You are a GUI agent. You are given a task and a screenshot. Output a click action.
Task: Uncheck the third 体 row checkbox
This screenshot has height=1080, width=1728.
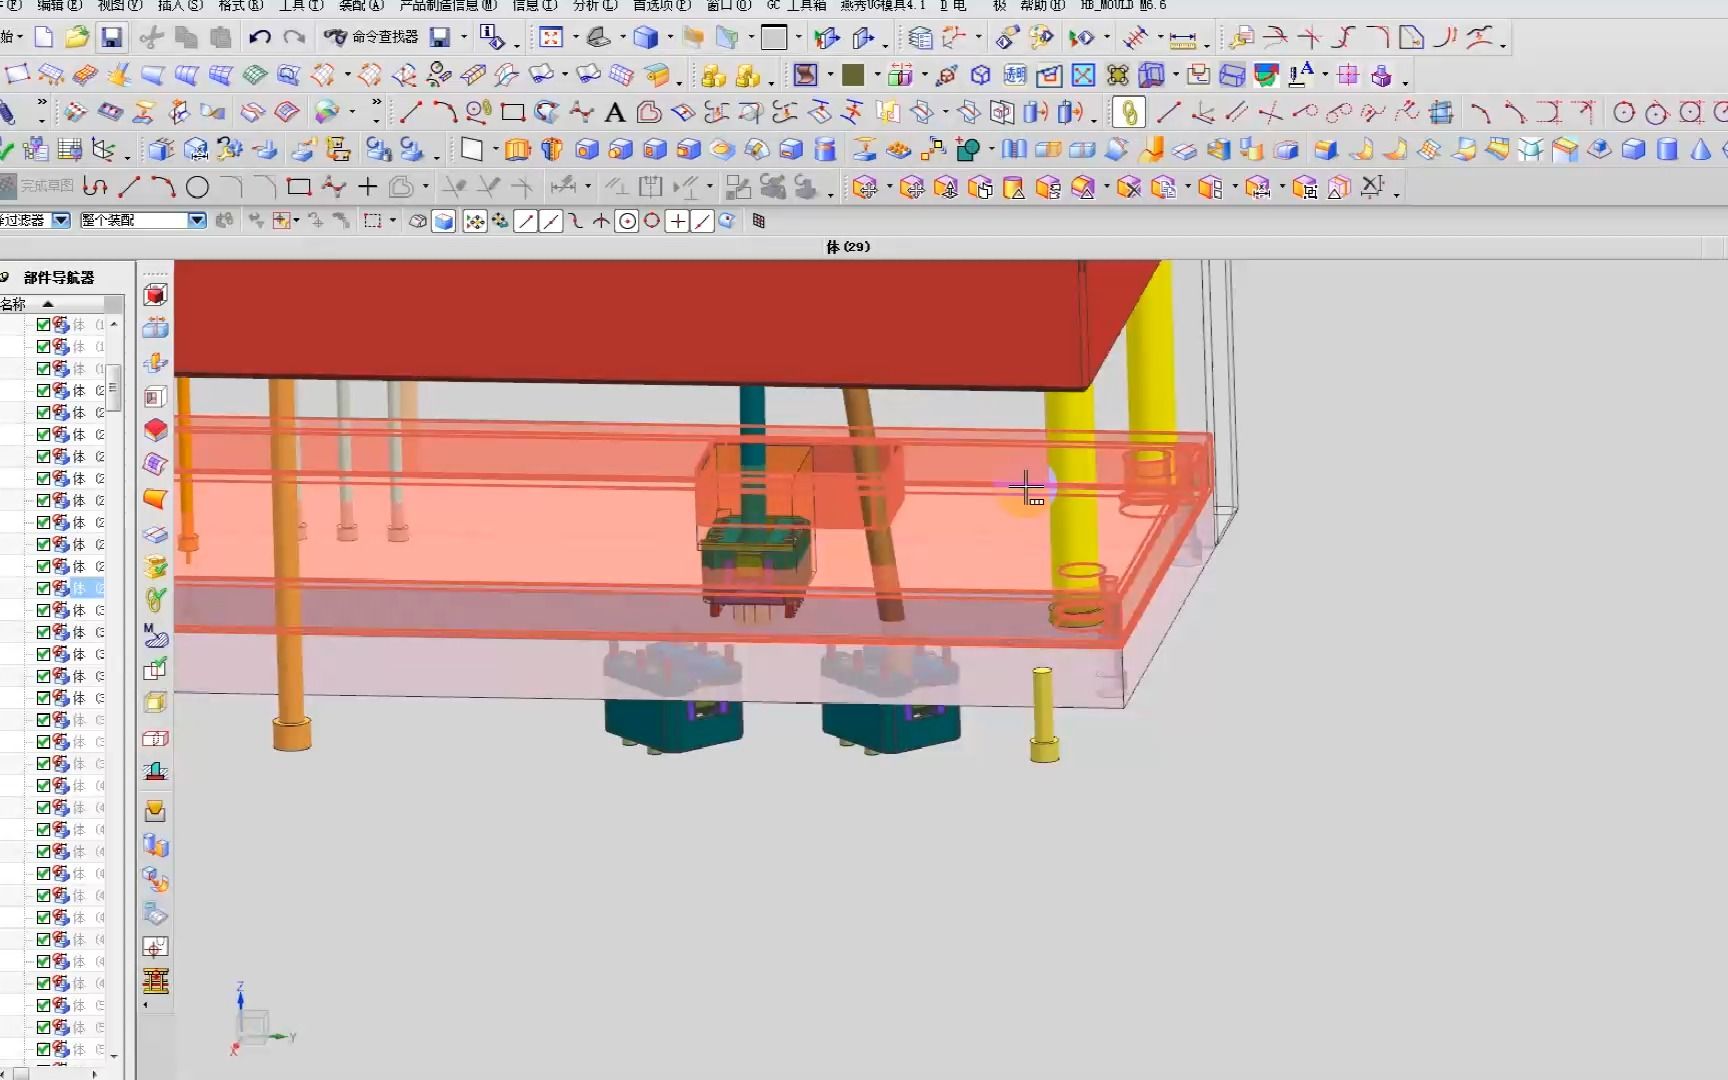(x=43, y=368)
